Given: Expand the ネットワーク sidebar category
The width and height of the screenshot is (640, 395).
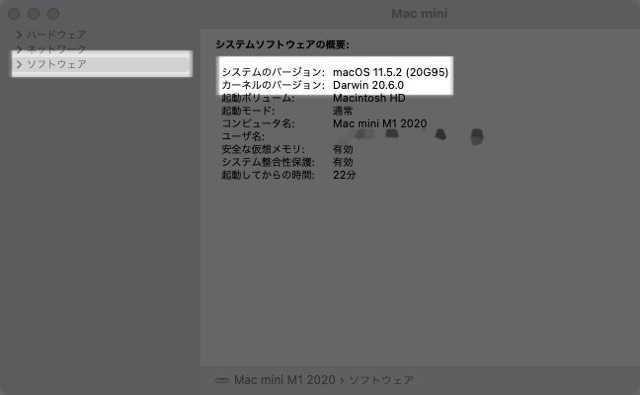Looking at the screenshot, I should (x=19, y=49).
